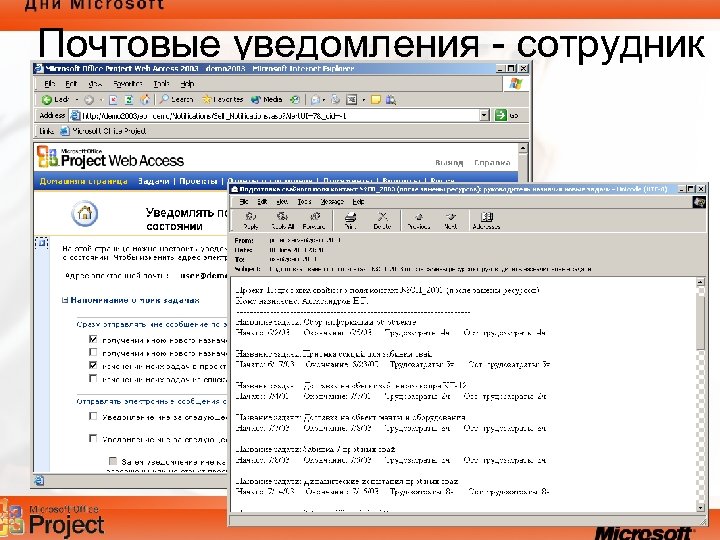Click the email body scrollbar up arrow
The height and width of the screenshot is (540, 720).
pos(700,281)
